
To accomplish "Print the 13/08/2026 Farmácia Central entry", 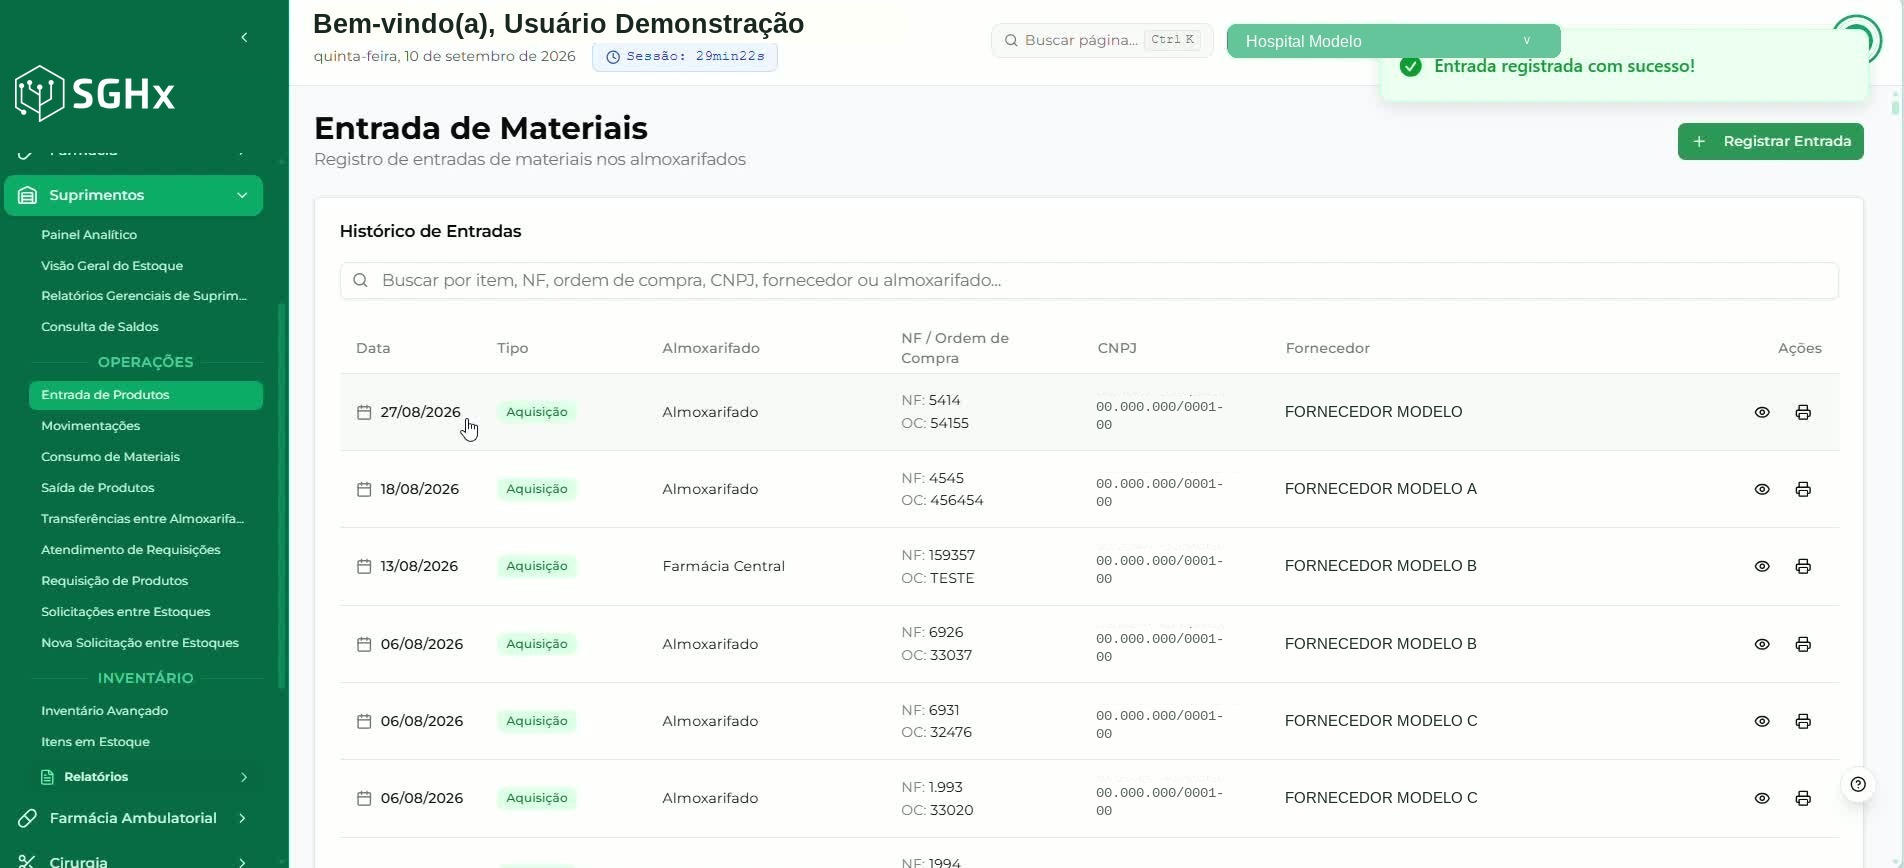I will 1803,566.
